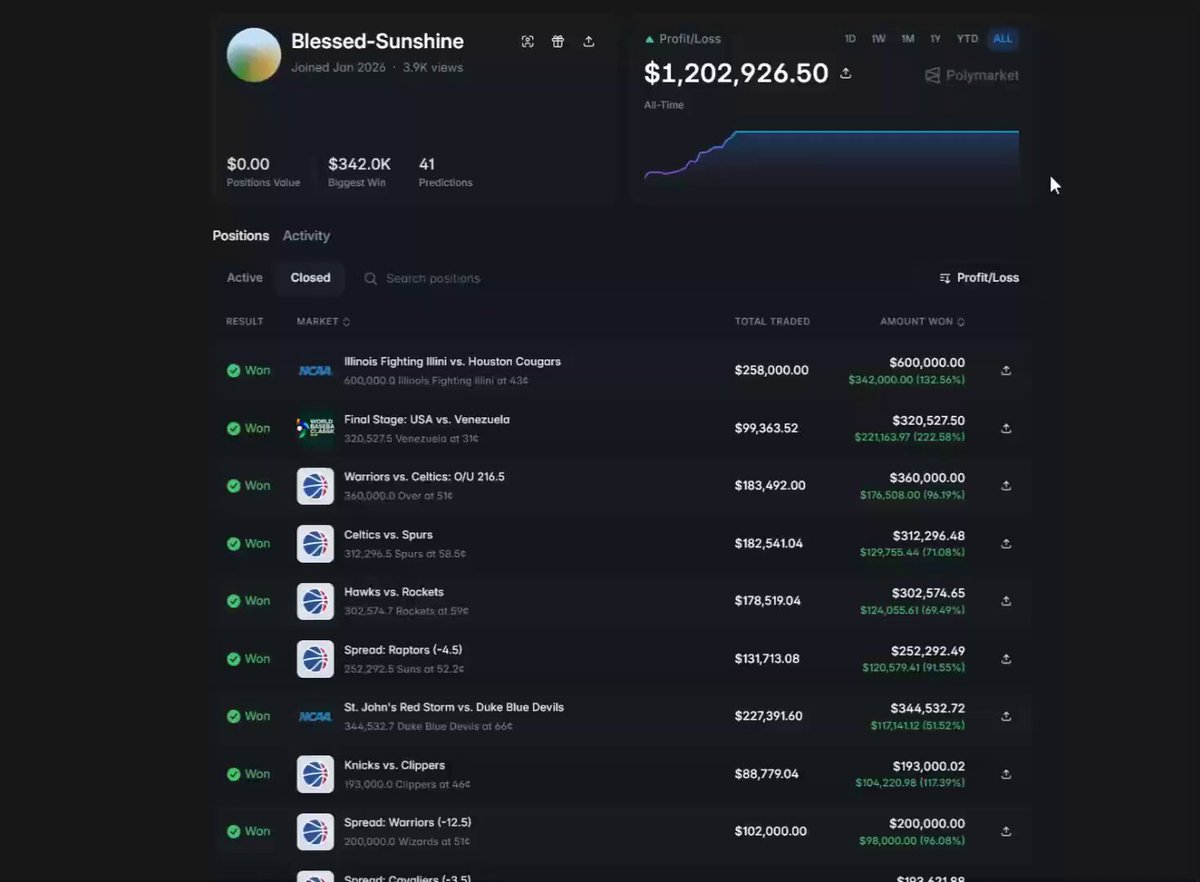This screenshot has width=1200, height=882.
Task: Open the Knicks vs. Clippers market
Action: 394,765
